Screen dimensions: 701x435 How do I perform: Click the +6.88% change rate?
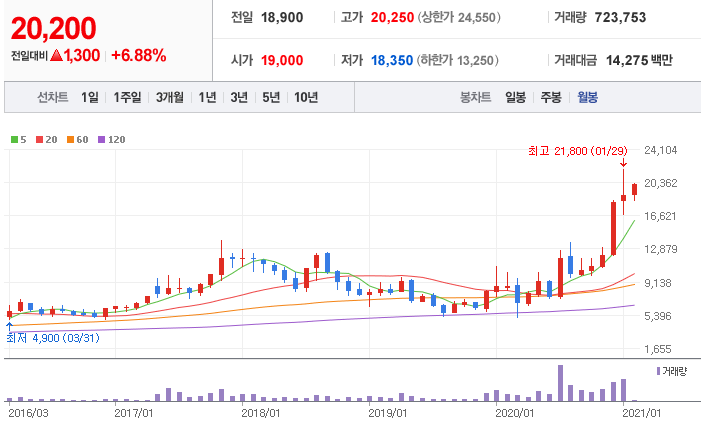tap(139, 55)
